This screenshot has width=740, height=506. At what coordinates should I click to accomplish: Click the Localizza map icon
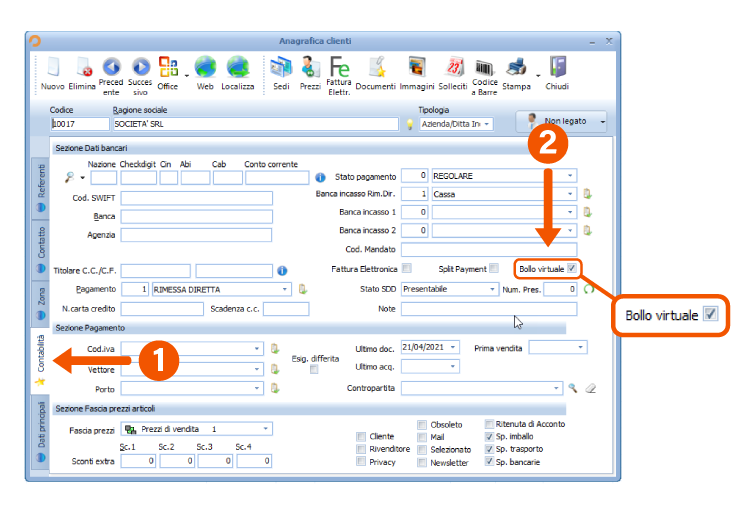click(238, 67)
